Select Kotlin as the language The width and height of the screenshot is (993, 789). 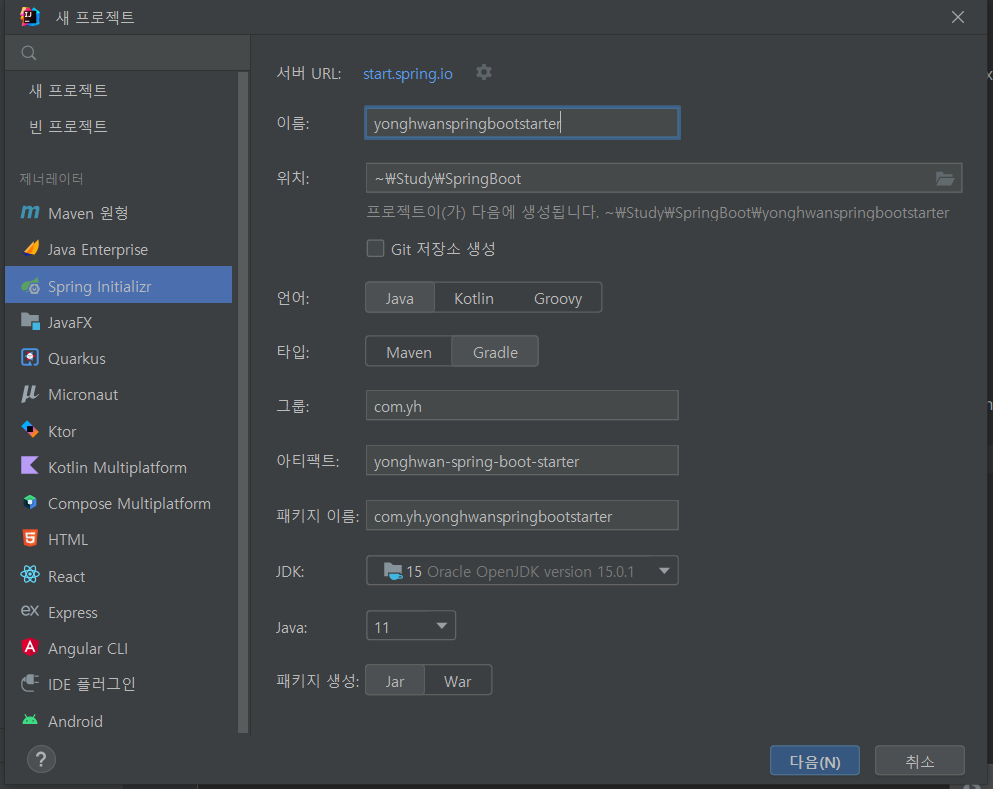point(474,298)
